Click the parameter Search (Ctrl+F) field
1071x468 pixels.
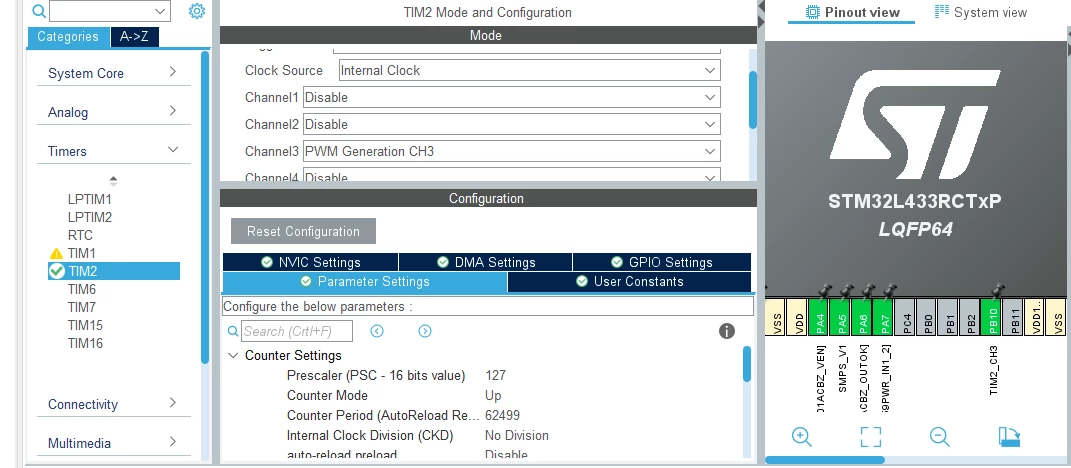click(297, 331)
